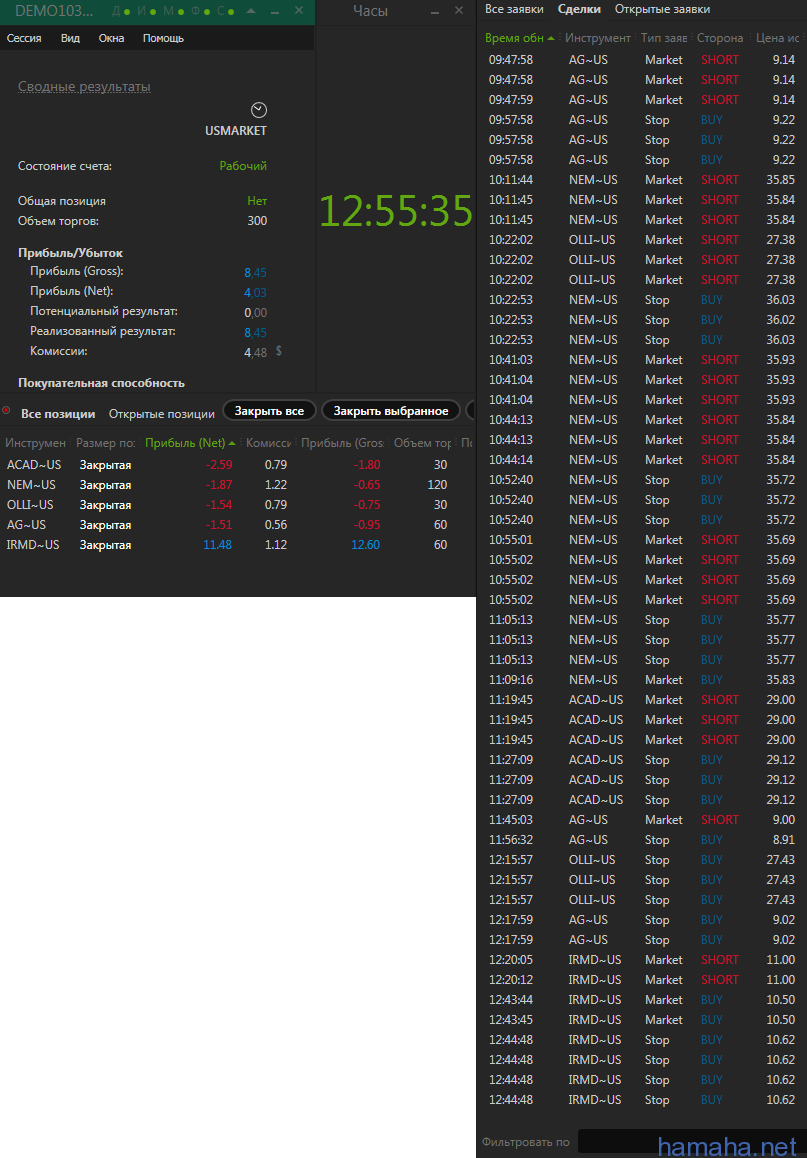Image resolution: width=807 pixels, height=1158 pixels.
Task: Select the 10:55:01 NEM~US Market SHORT trade
Action: coord(642,540)
